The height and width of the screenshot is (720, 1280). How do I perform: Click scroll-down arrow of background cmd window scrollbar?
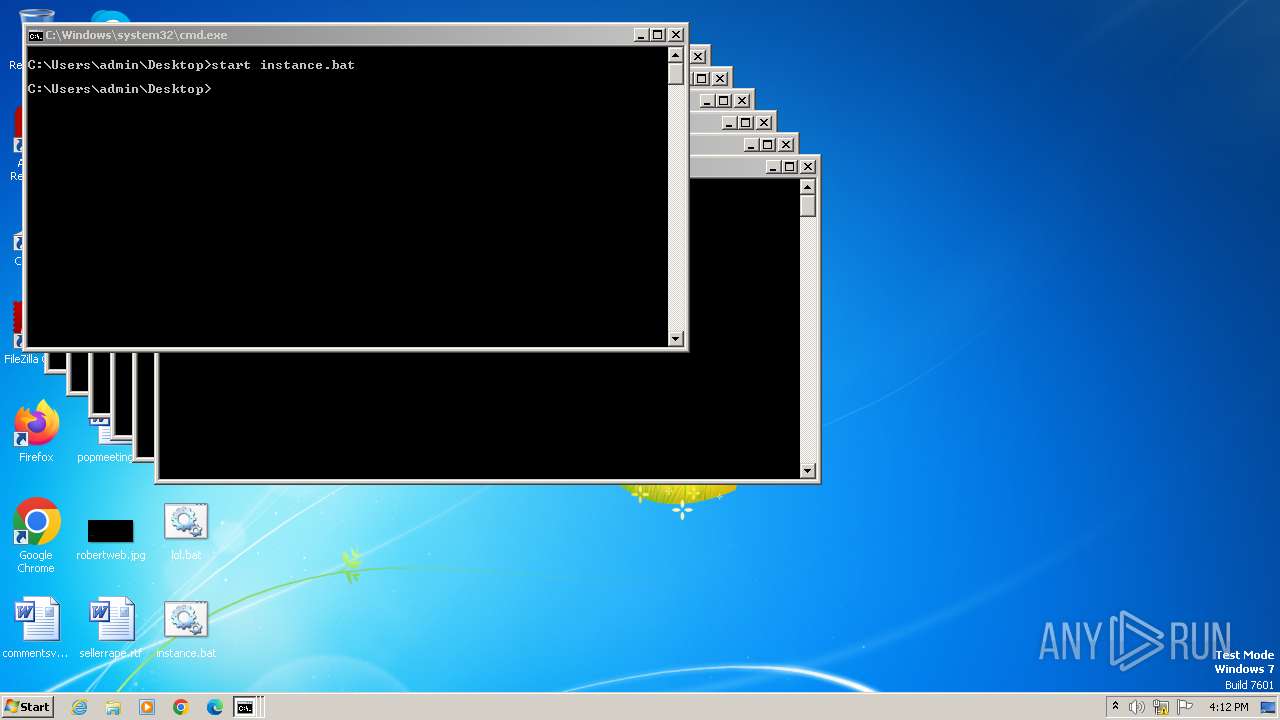click(808, 470)
